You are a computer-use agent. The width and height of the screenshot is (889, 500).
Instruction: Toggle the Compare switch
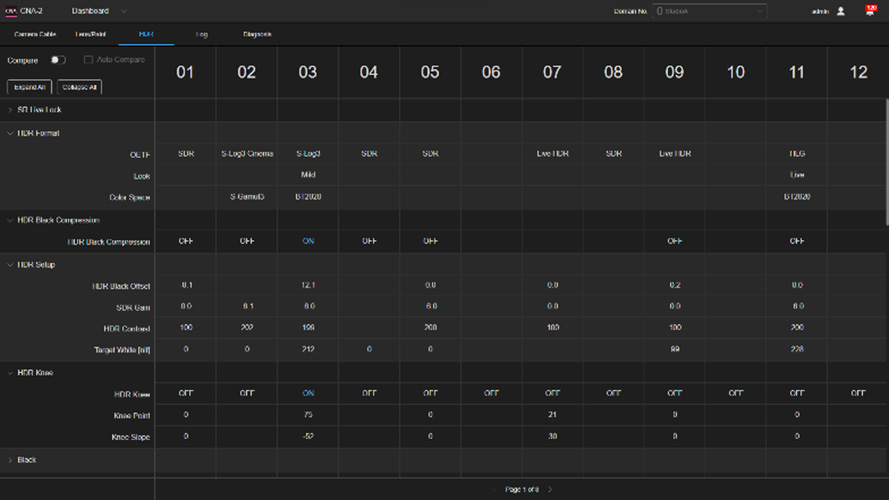click(x=58, y=60)
